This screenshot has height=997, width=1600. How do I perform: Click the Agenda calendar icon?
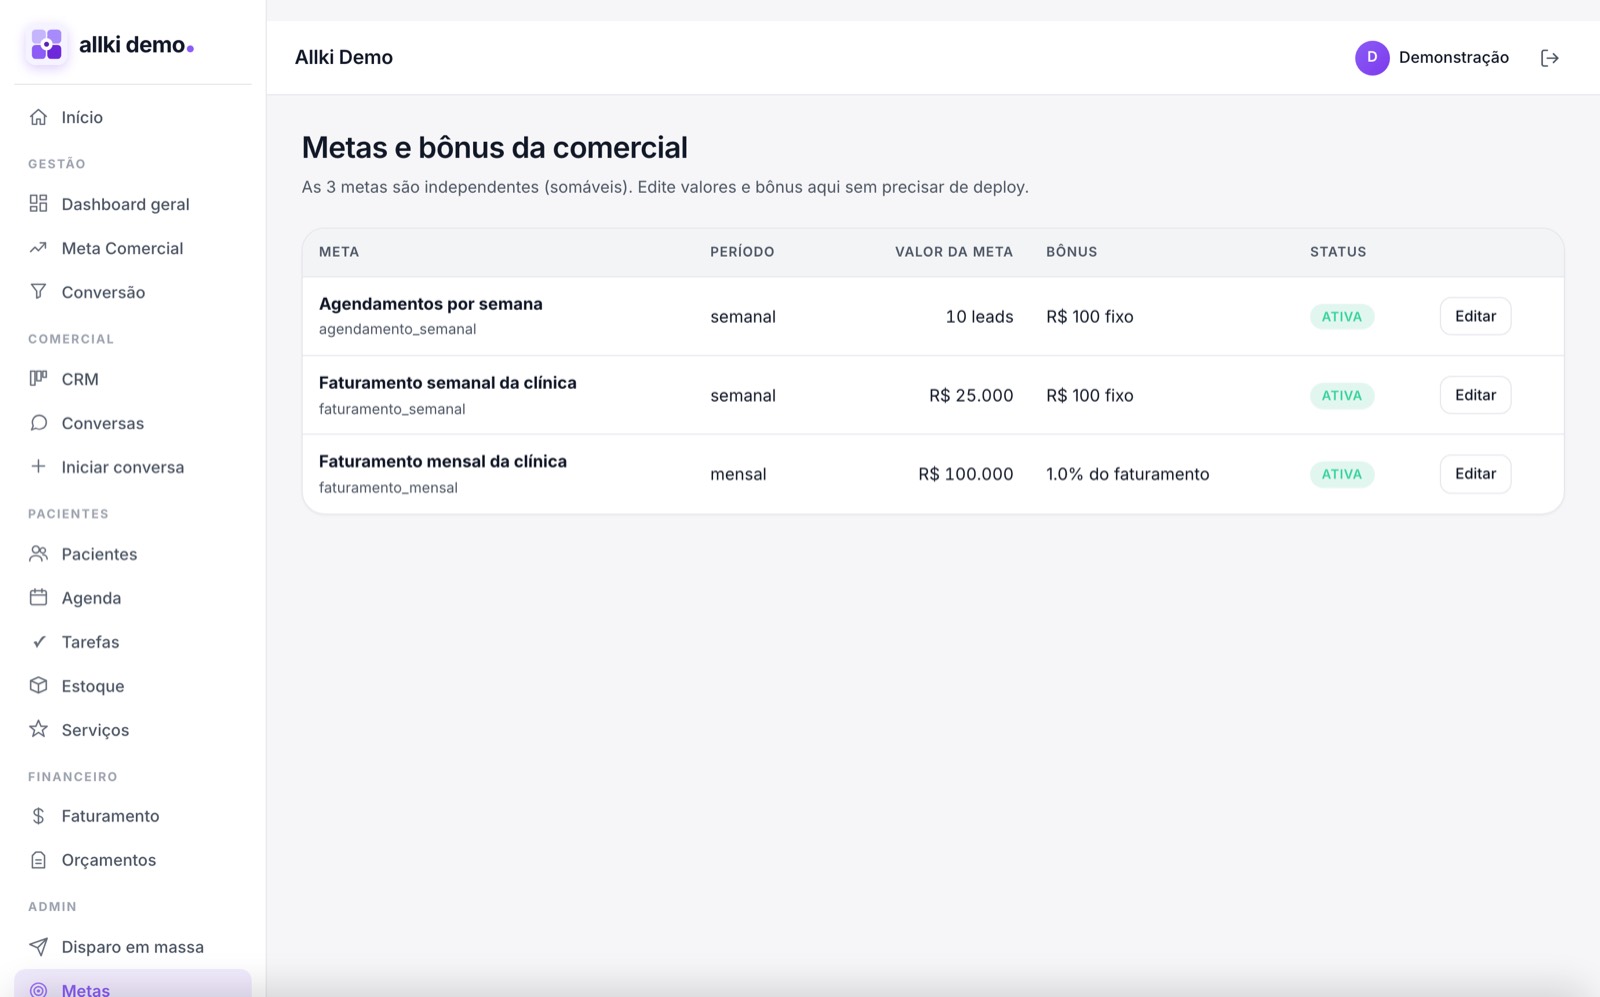coord(38,598)
